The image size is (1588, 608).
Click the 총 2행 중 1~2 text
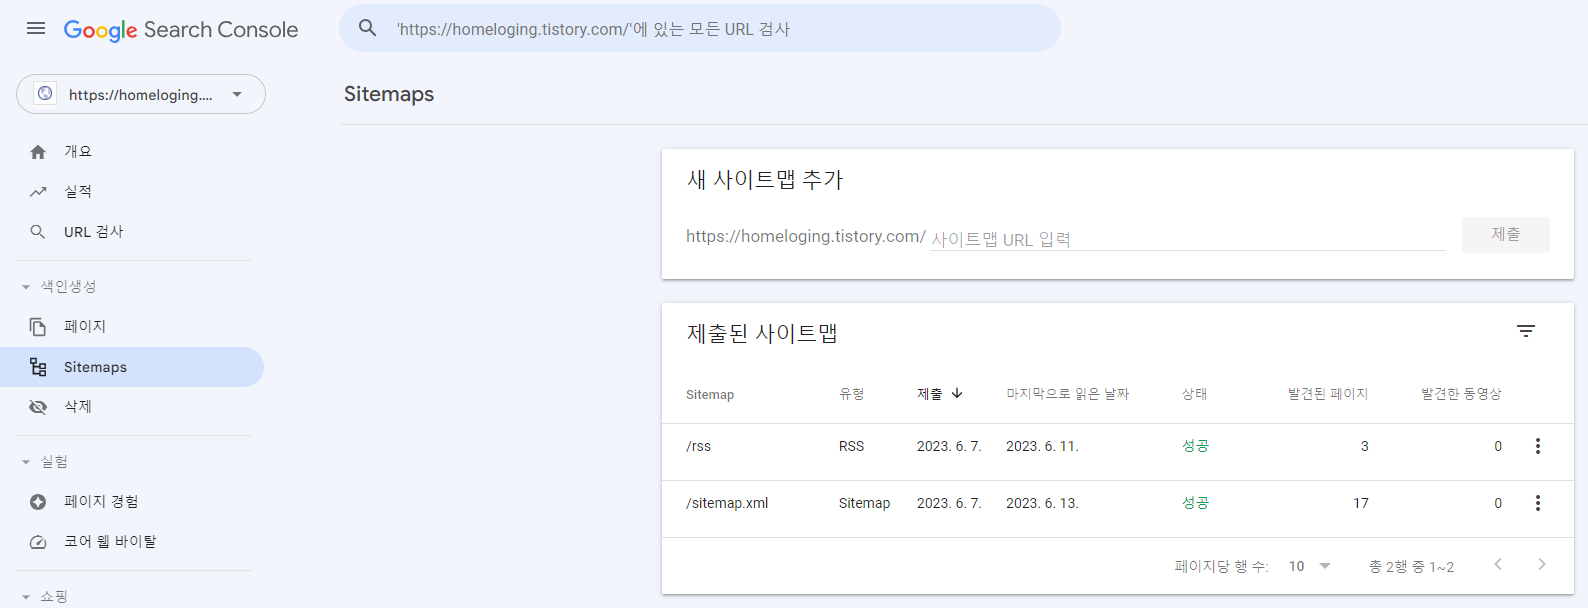pyautogui.click(x=1411, y=566)
